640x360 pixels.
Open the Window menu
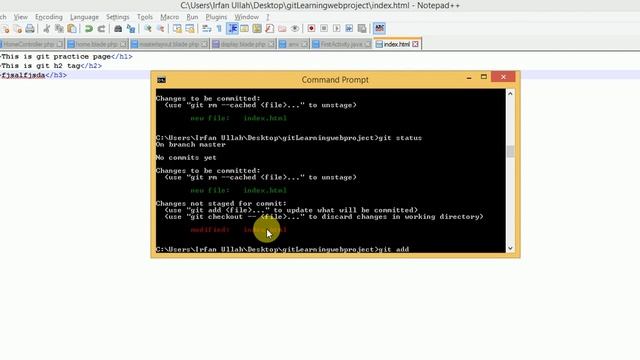click(247, 17)
